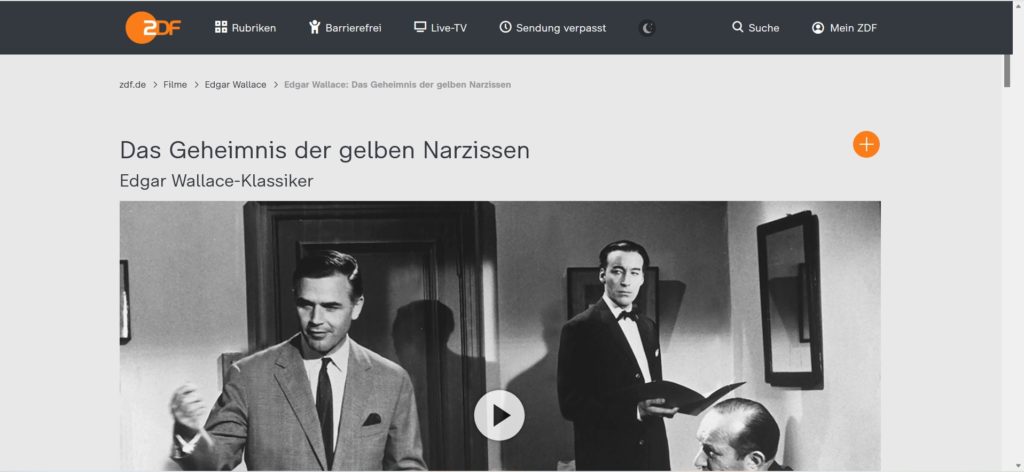The image size is (1024, 472).
Task: Open the Rubriken menu
Action: coord(246,27)
